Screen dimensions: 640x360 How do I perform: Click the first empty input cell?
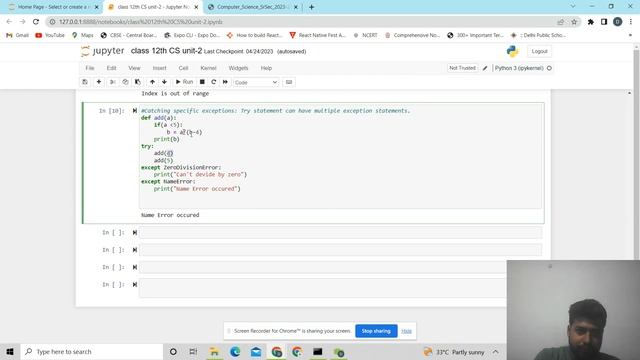click(x=340, y=233)
